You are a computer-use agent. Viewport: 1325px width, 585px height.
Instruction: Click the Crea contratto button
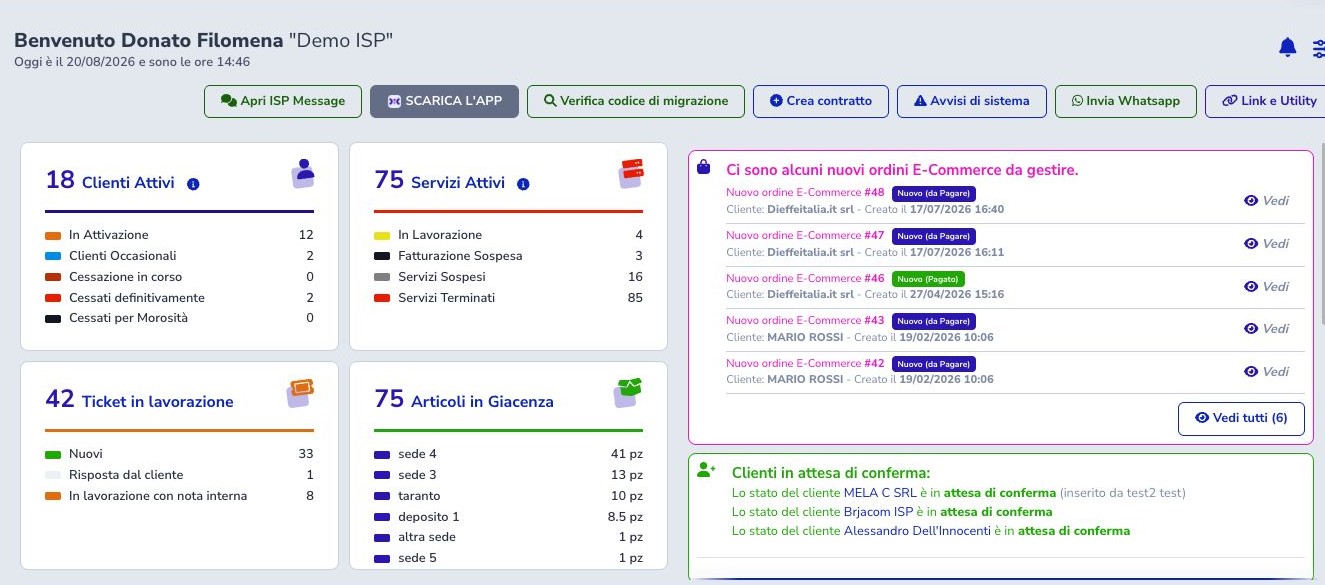(820, 101)
